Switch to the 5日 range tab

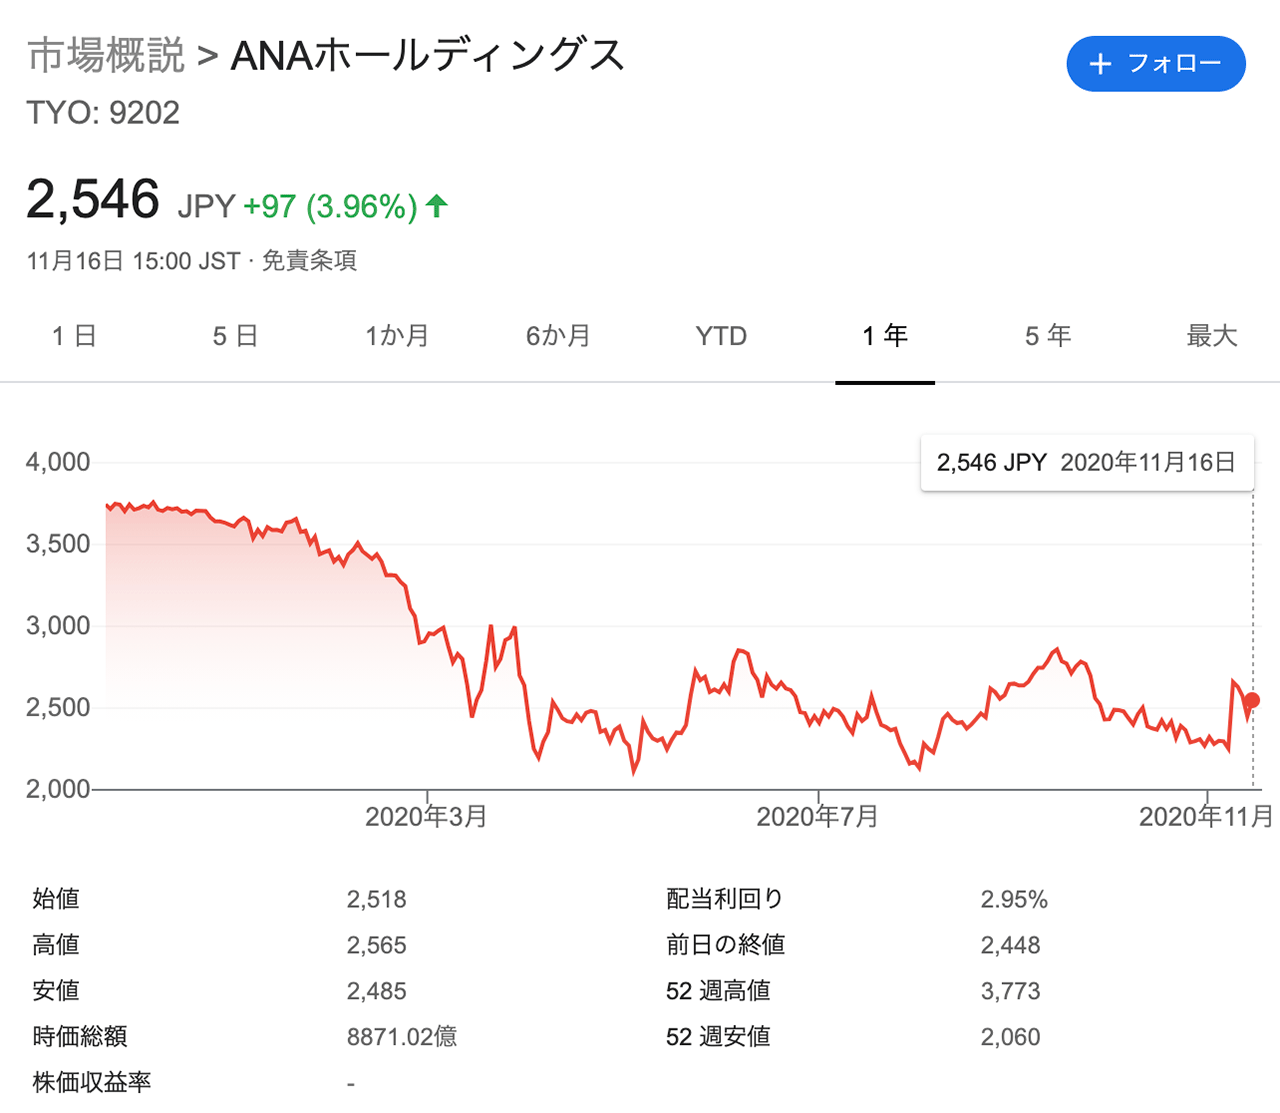[235, 336]
